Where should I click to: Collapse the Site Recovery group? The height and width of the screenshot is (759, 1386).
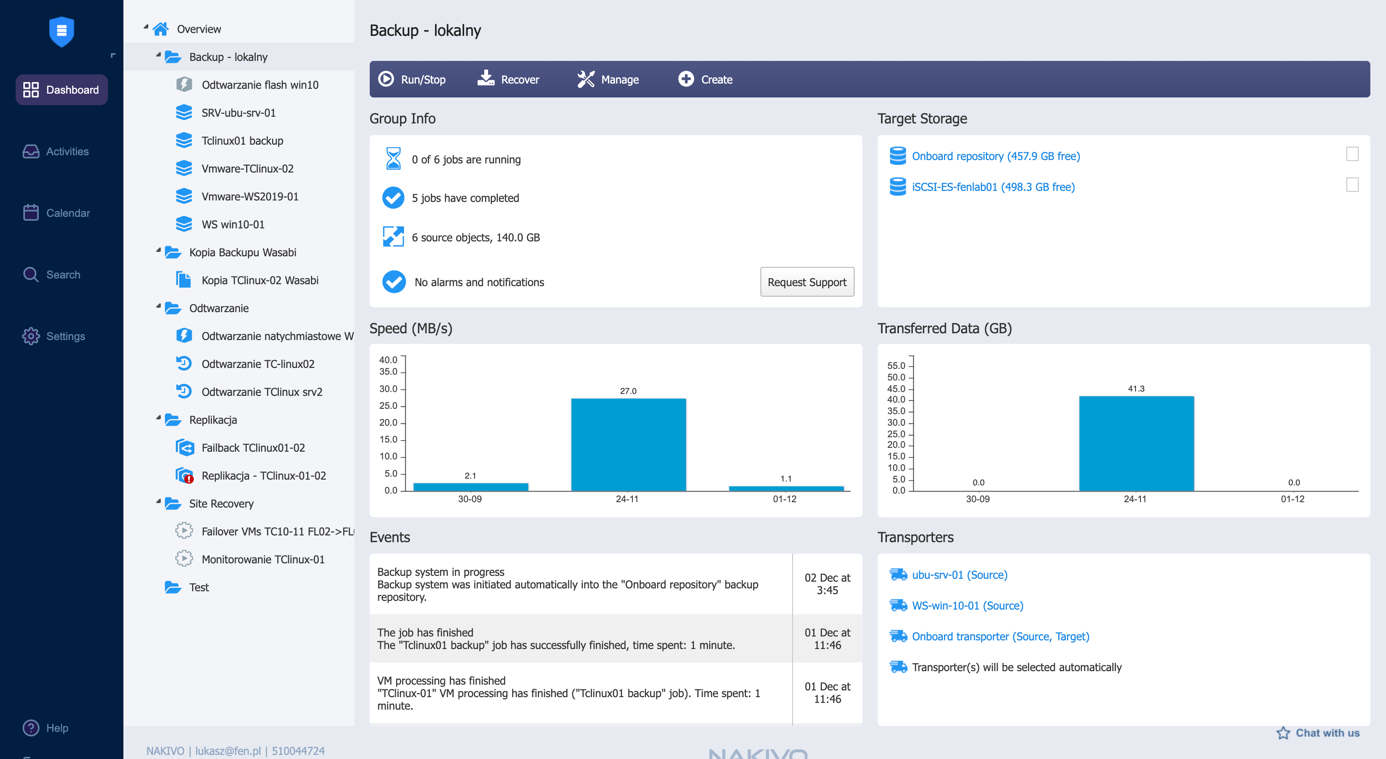(158, 503)
